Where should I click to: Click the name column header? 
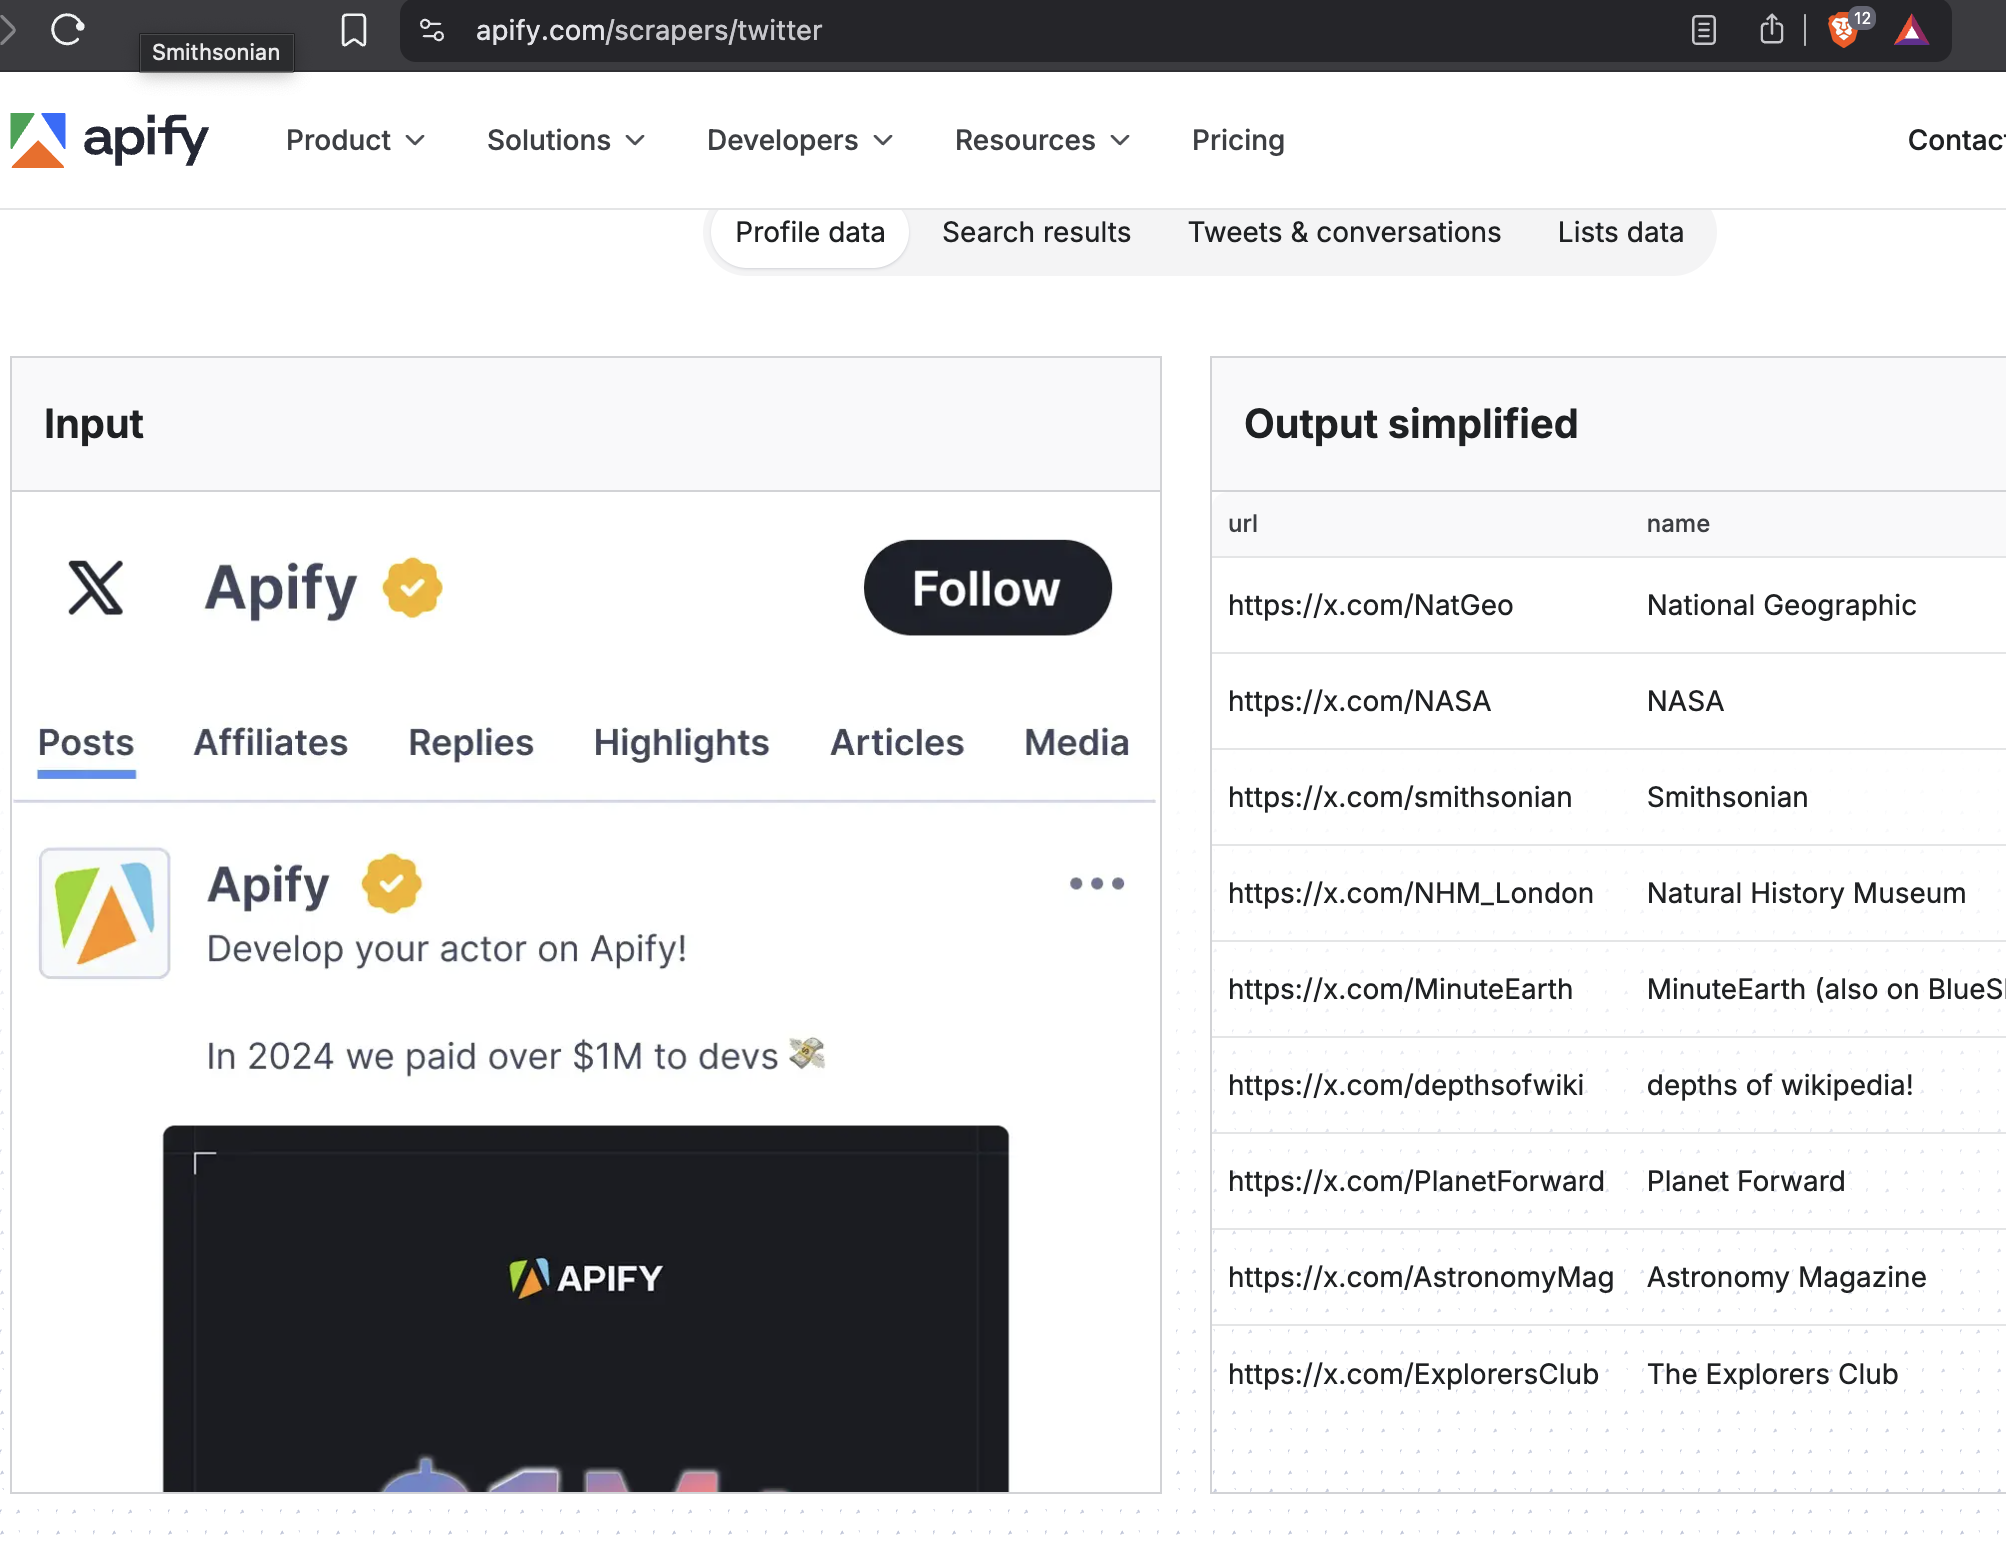click(x=1678, y=523)
